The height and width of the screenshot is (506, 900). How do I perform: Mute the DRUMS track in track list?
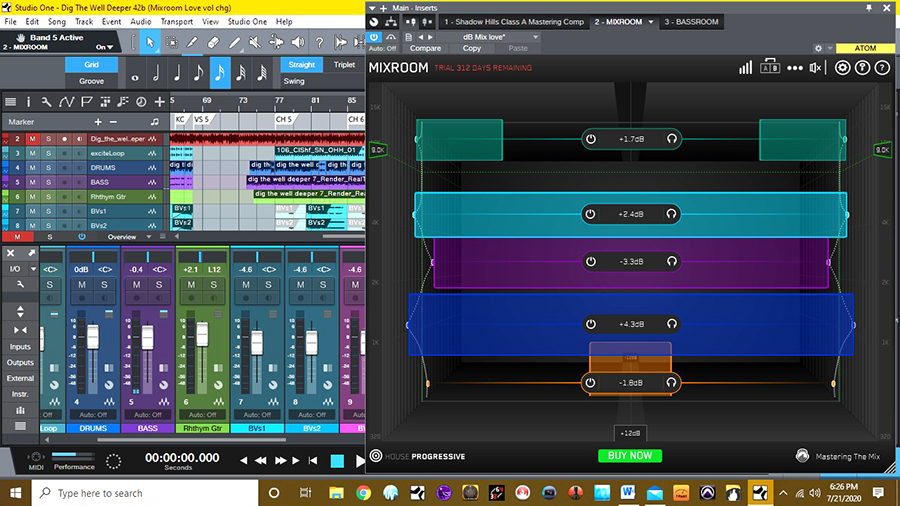coord(32,167)
